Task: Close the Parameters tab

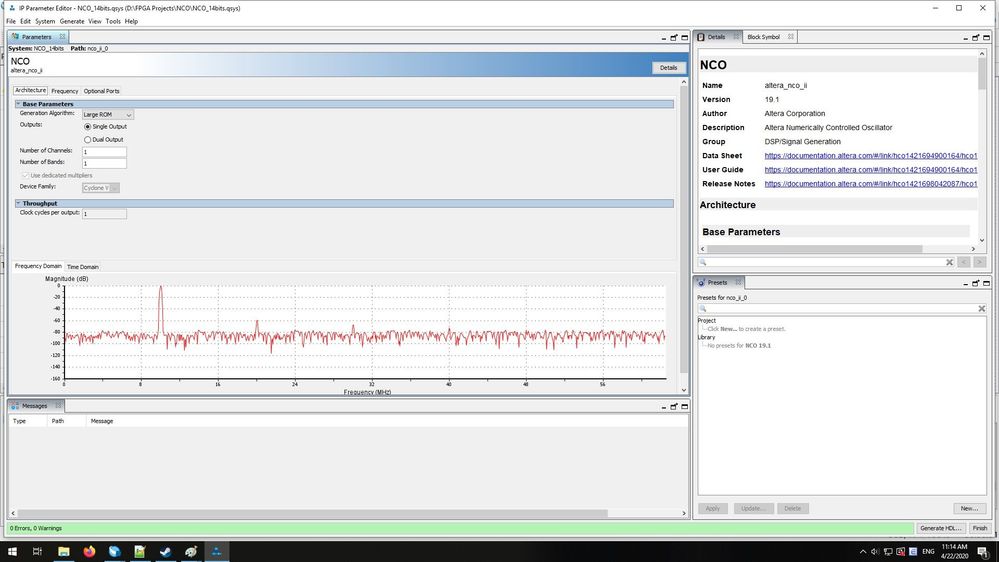Action: click(x=62, y=37)
